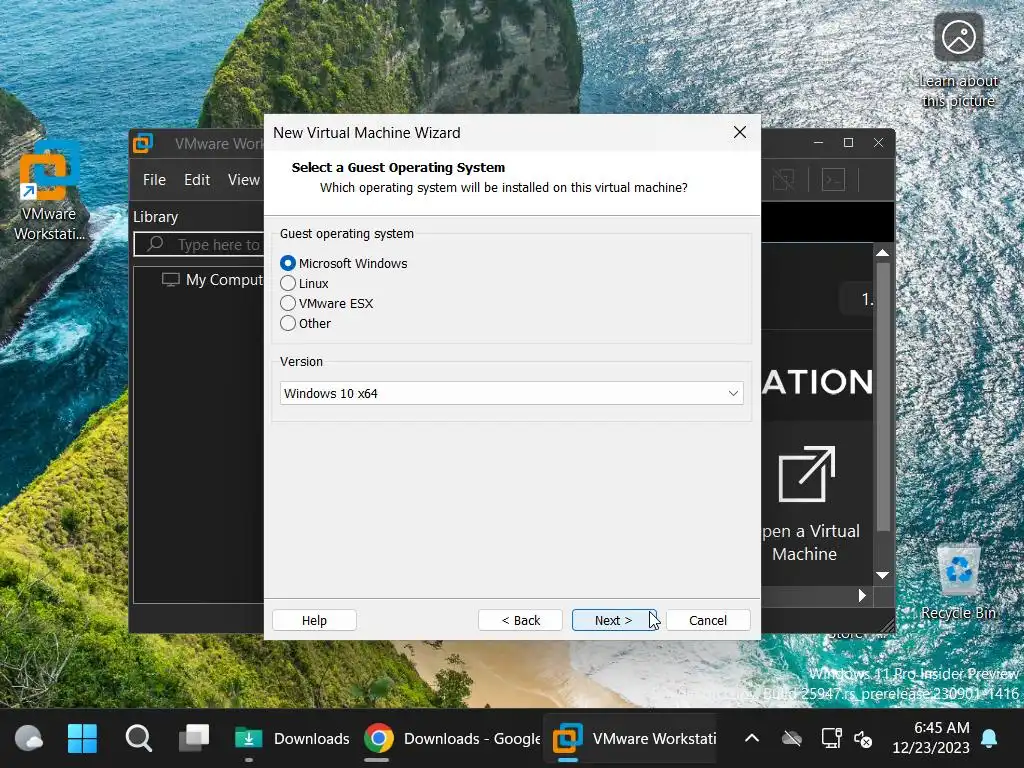Open the Version dropdown showing Windows 10 x64
1024x768 pixels.
tap(511, 393)
